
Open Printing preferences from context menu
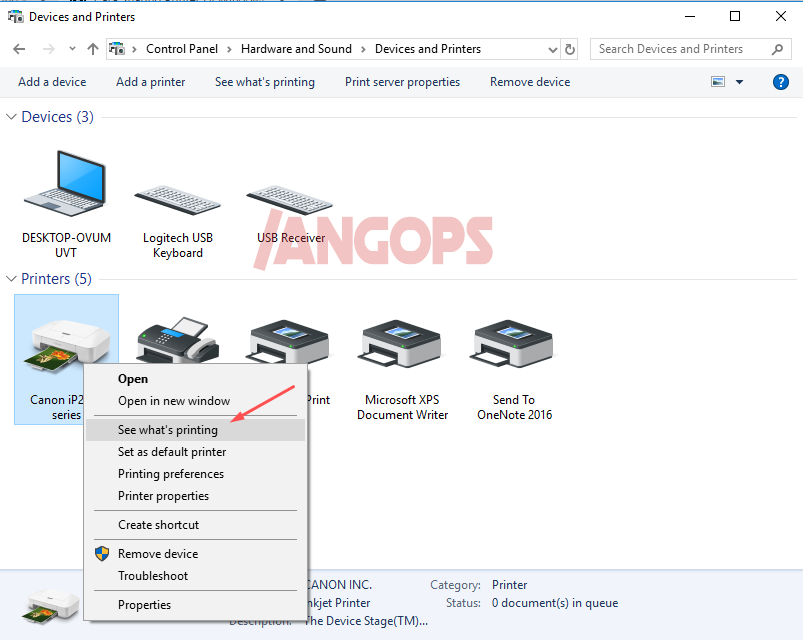196,474
